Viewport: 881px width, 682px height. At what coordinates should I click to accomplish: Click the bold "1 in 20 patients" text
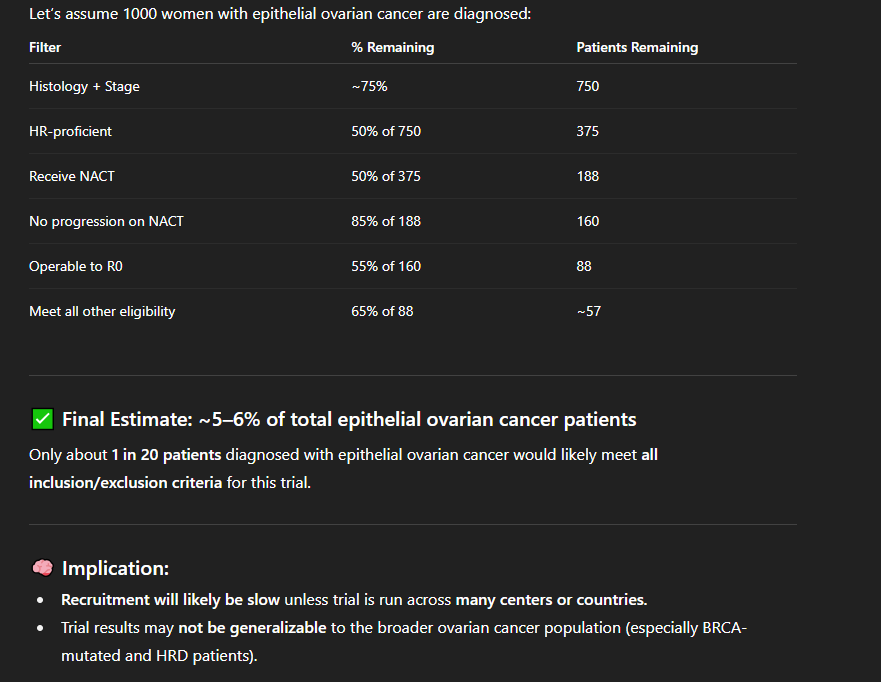pyautogui.click(x=166, y=455)
